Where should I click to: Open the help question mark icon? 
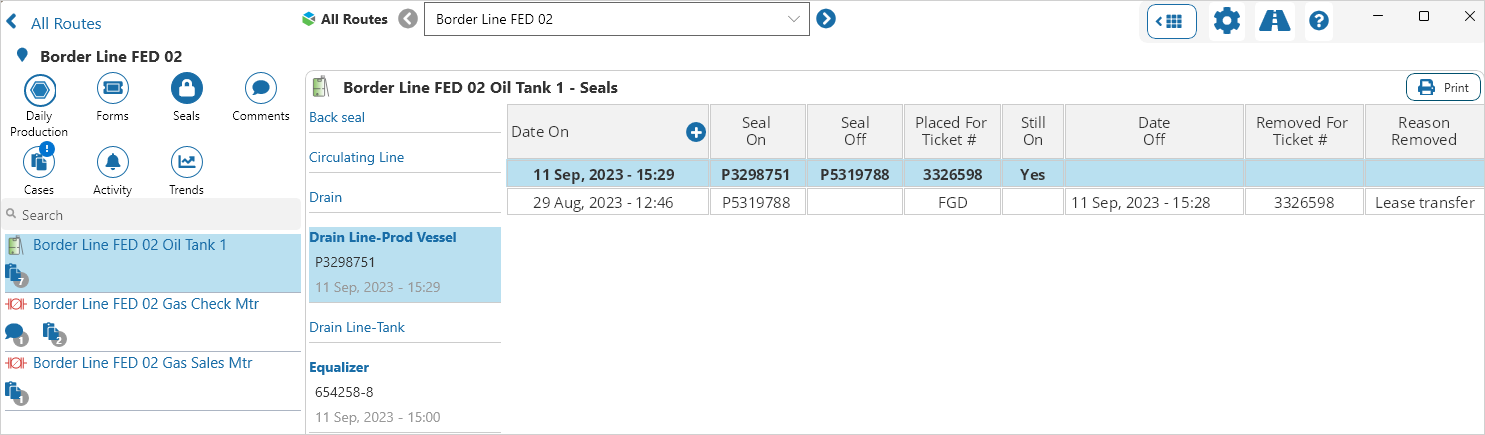click(x=1319, y=21)
